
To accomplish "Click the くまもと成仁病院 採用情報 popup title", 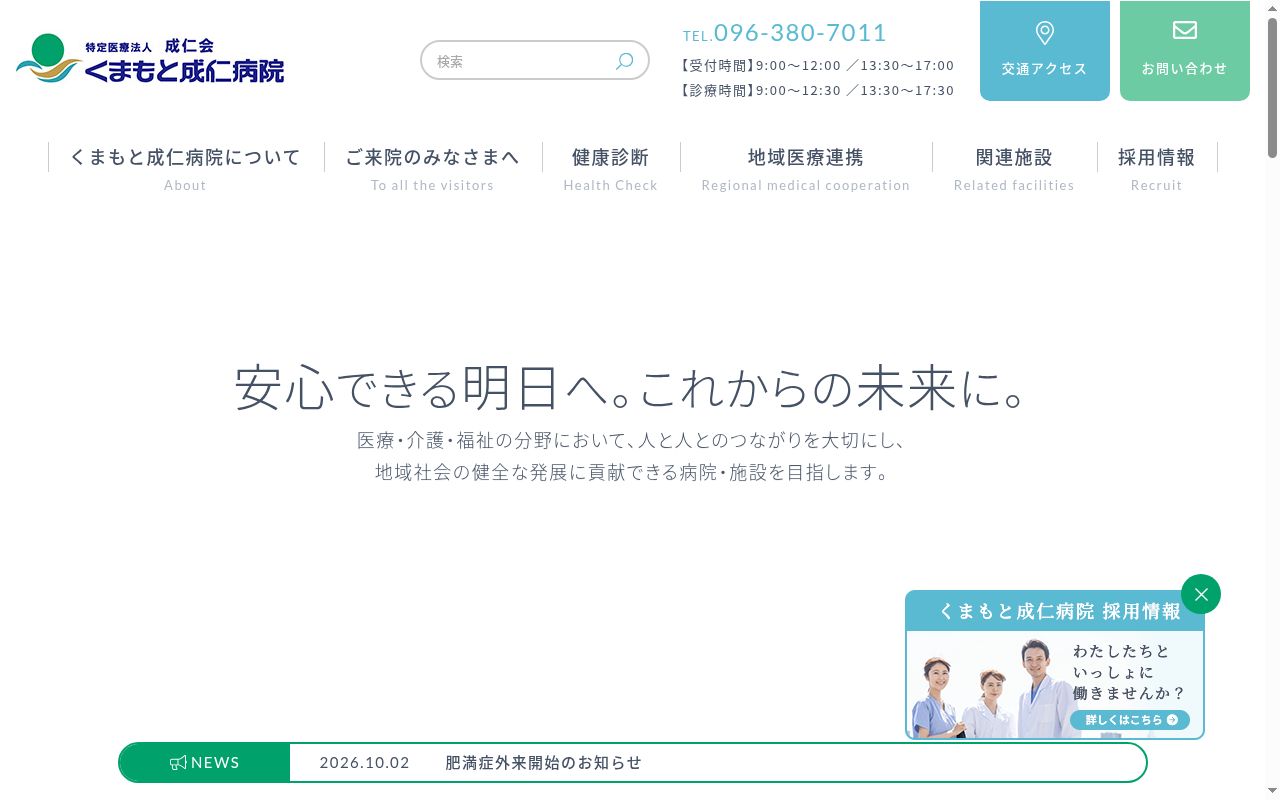I will coord(1060,611).
